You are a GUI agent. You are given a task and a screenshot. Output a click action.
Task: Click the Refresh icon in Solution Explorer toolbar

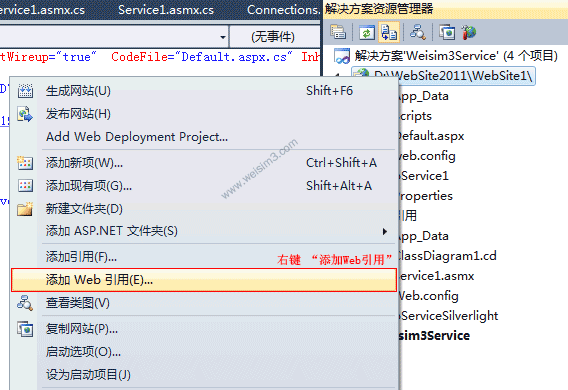click(x=367, y=33)
